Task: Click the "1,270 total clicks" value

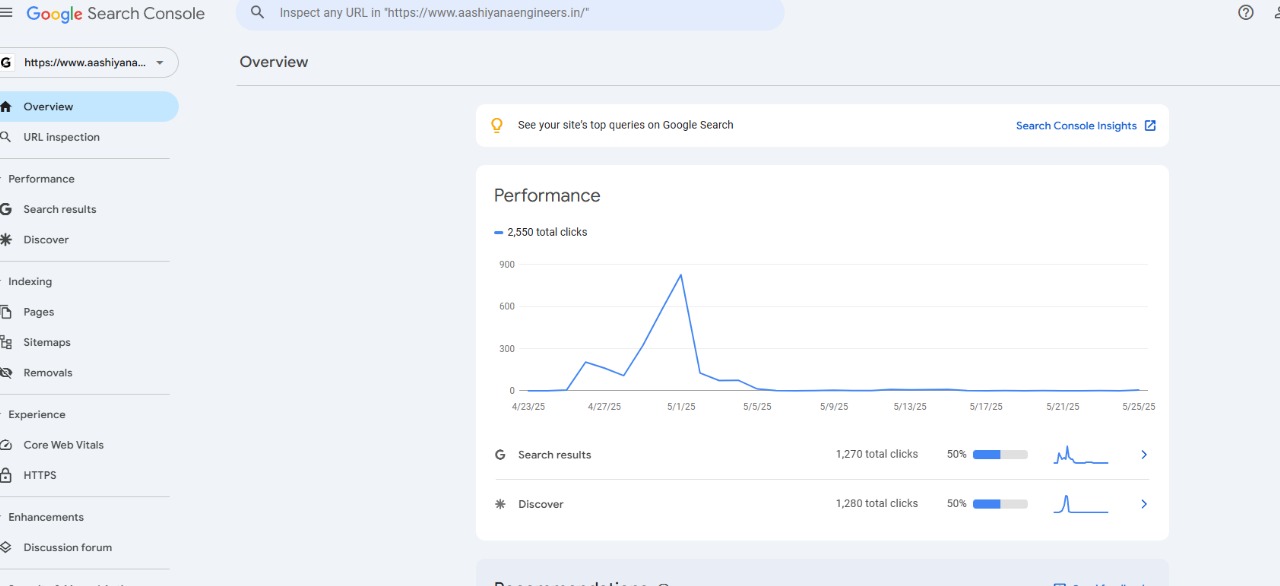Action: (x=877, y=454)
